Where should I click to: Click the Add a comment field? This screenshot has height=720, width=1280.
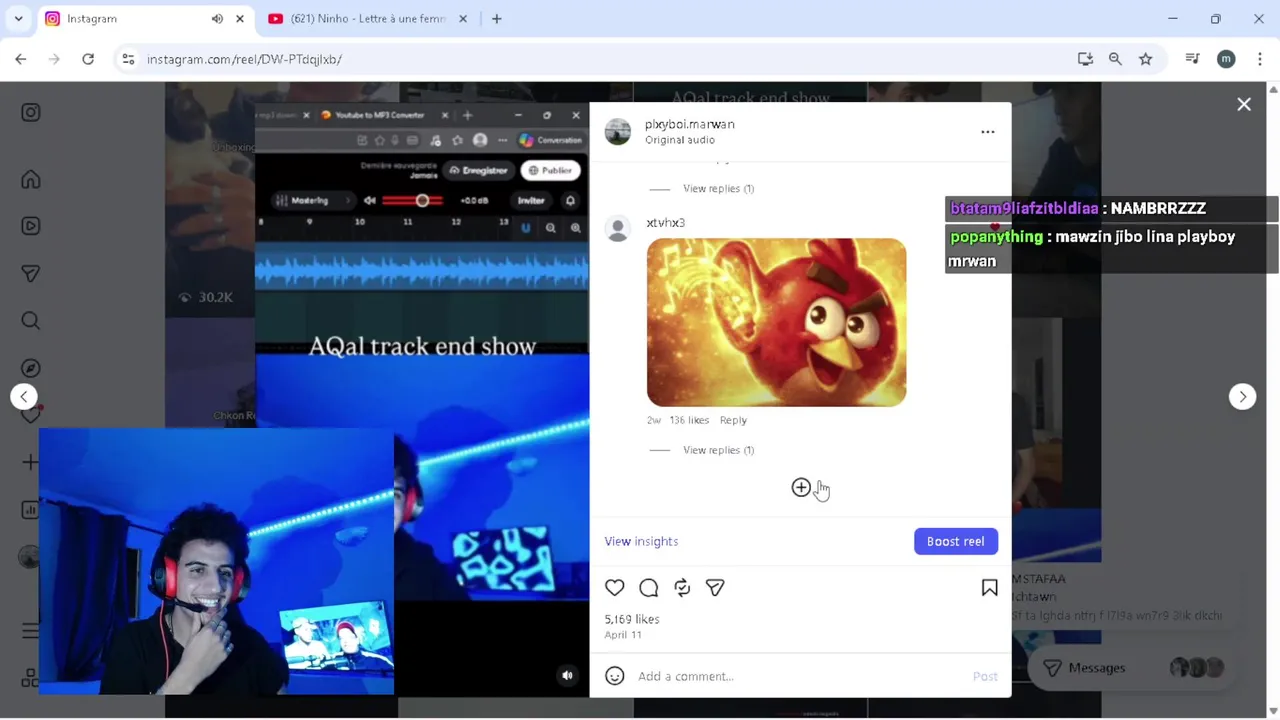click(x=798, y=676)
